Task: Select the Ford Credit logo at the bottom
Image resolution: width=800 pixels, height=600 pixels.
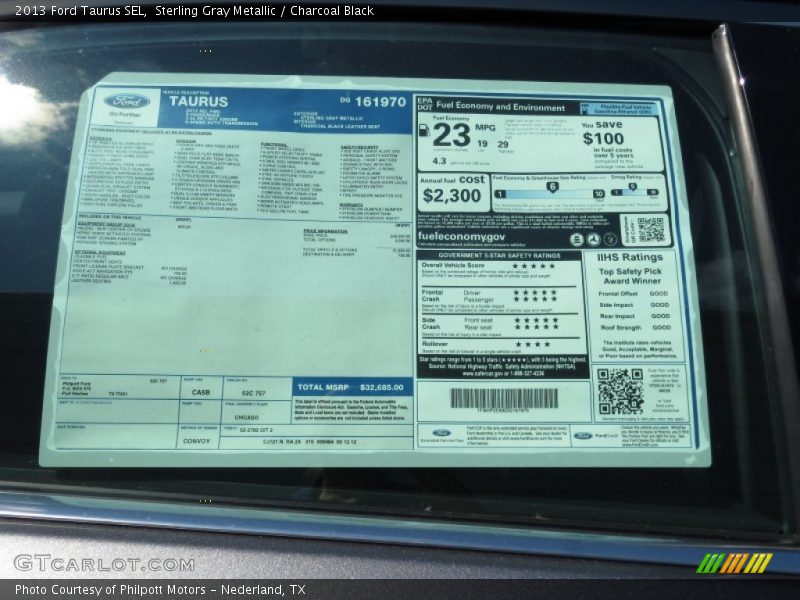Action: (x=584, y=435)
